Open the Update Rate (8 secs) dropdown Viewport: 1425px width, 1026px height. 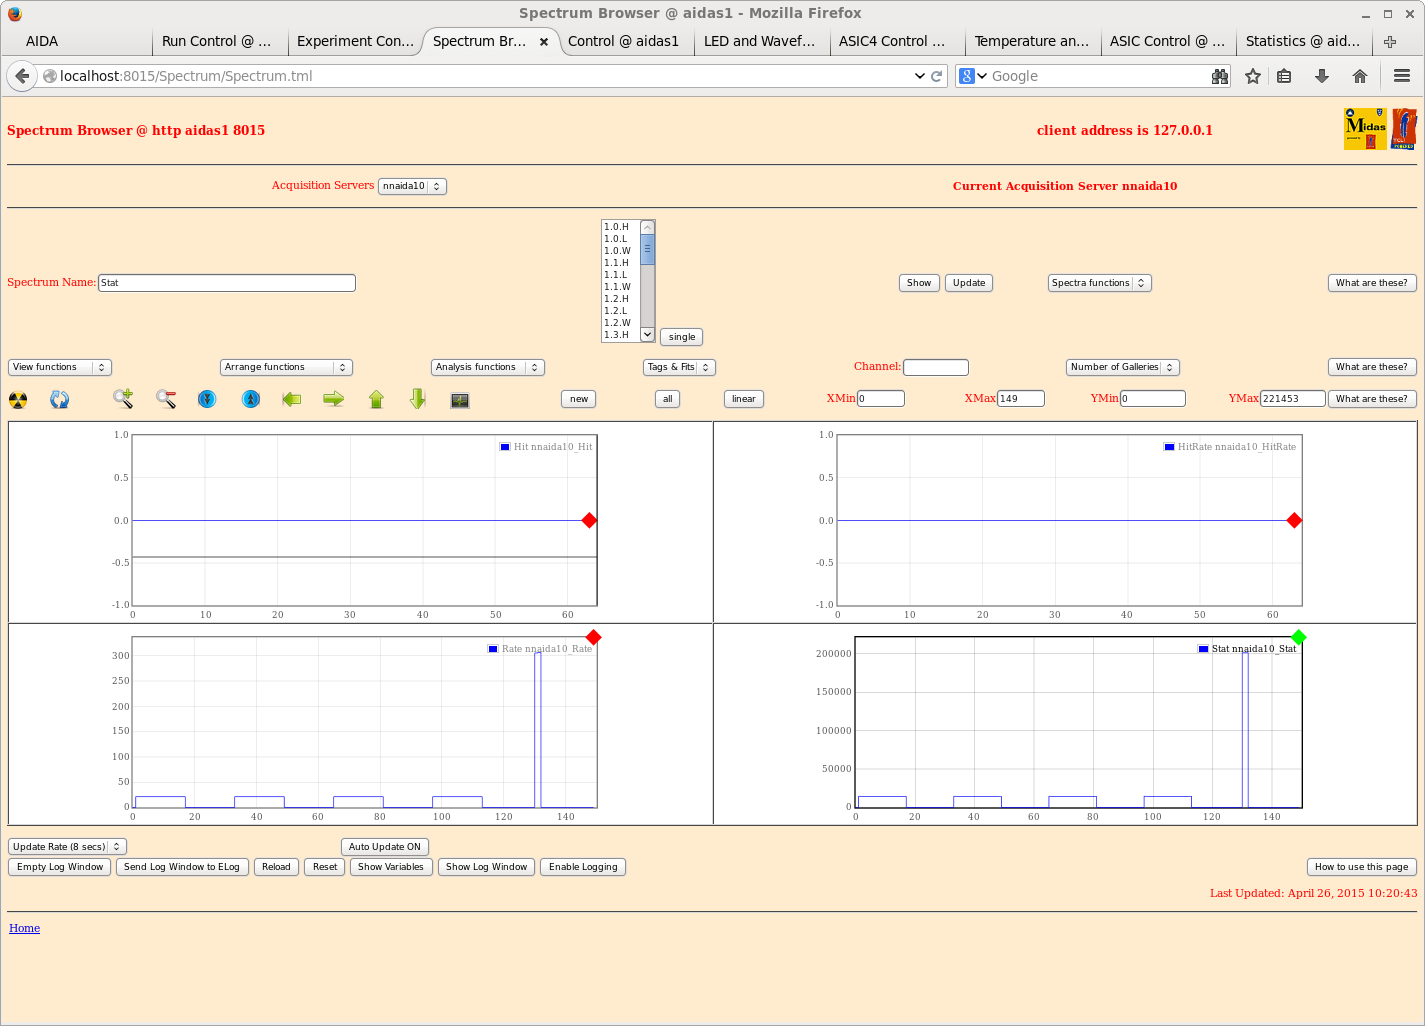(67, 847)
